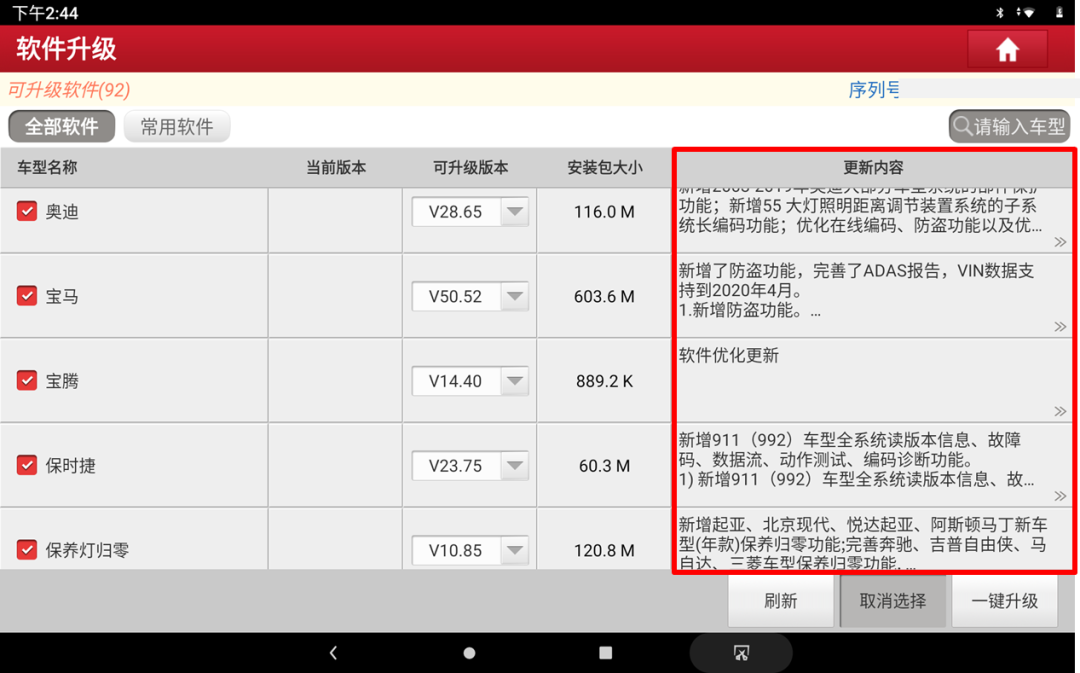Click the Bluetooth status icon

[x=999, y=12]
